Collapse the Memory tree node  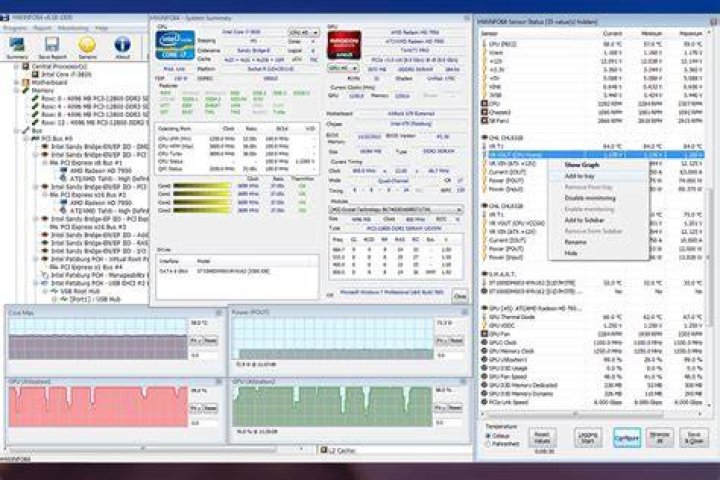coord(17,90)
